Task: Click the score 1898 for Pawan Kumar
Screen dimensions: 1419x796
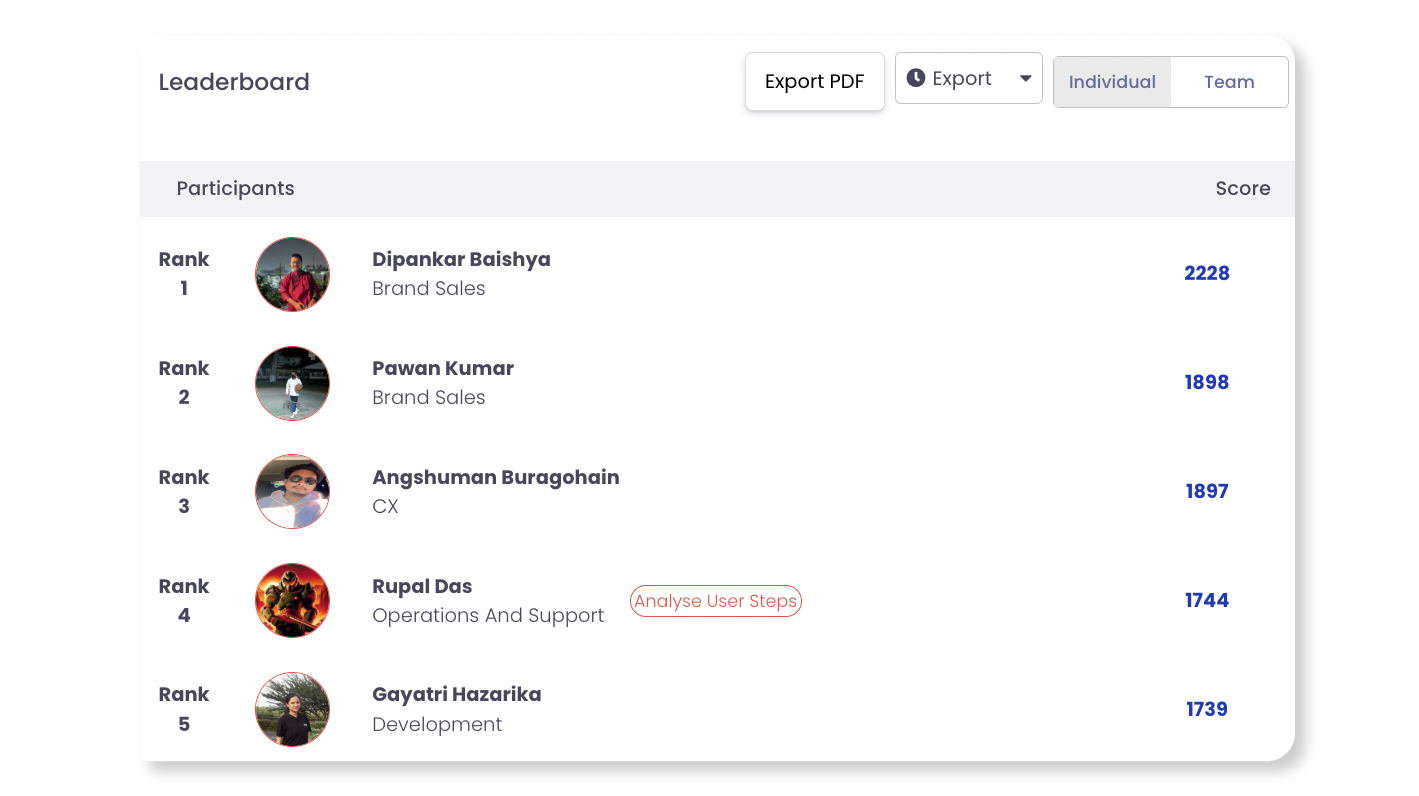Action: [x=1207, y=382]
